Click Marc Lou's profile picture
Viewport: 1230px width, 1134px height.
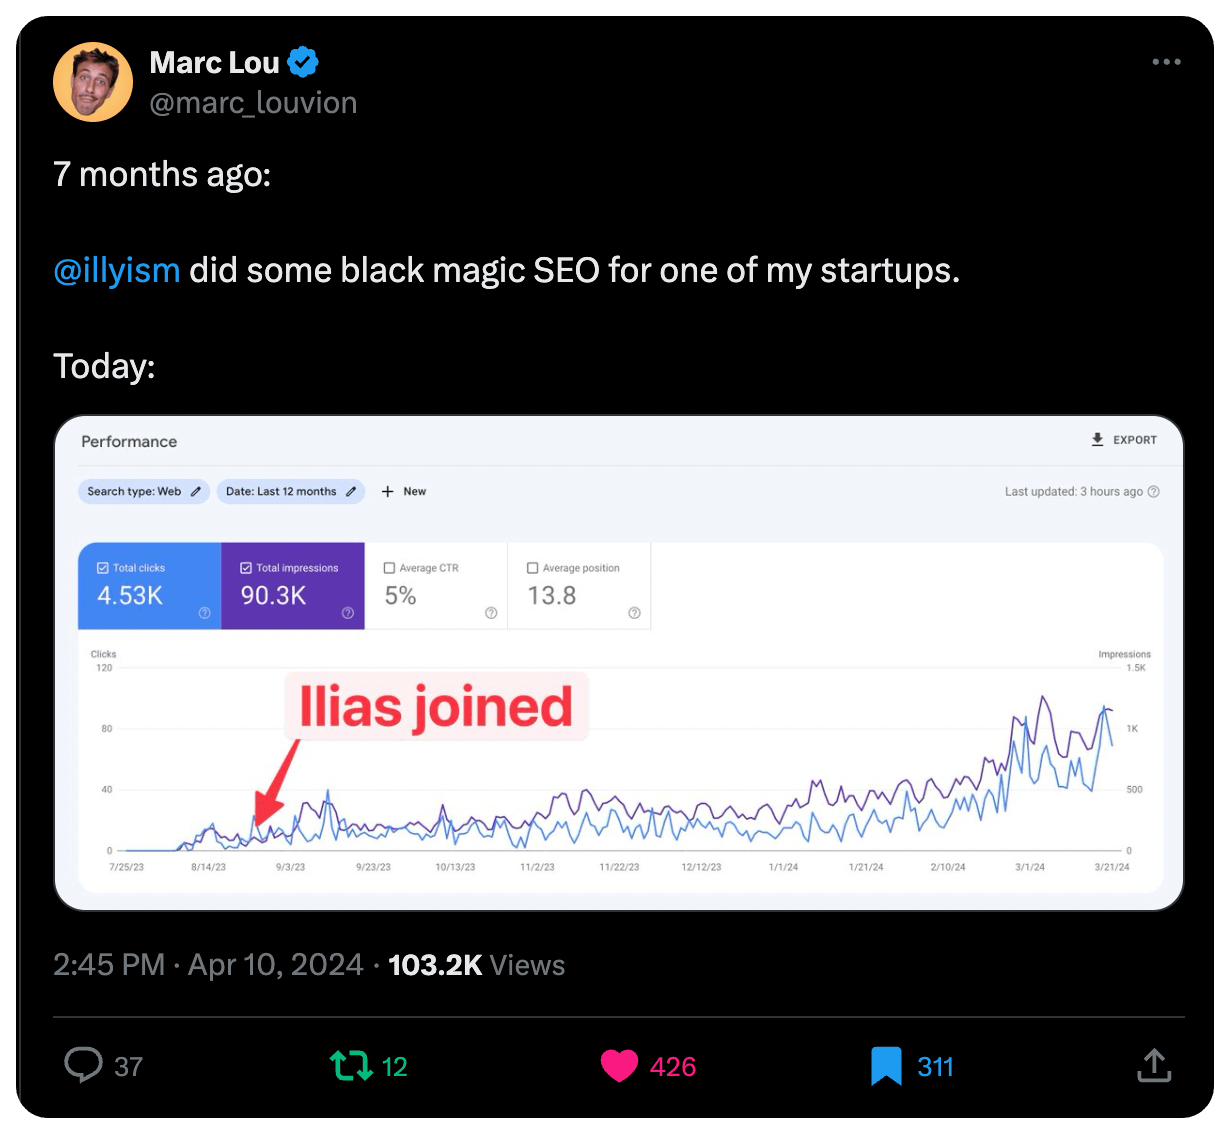click(92, 81)
